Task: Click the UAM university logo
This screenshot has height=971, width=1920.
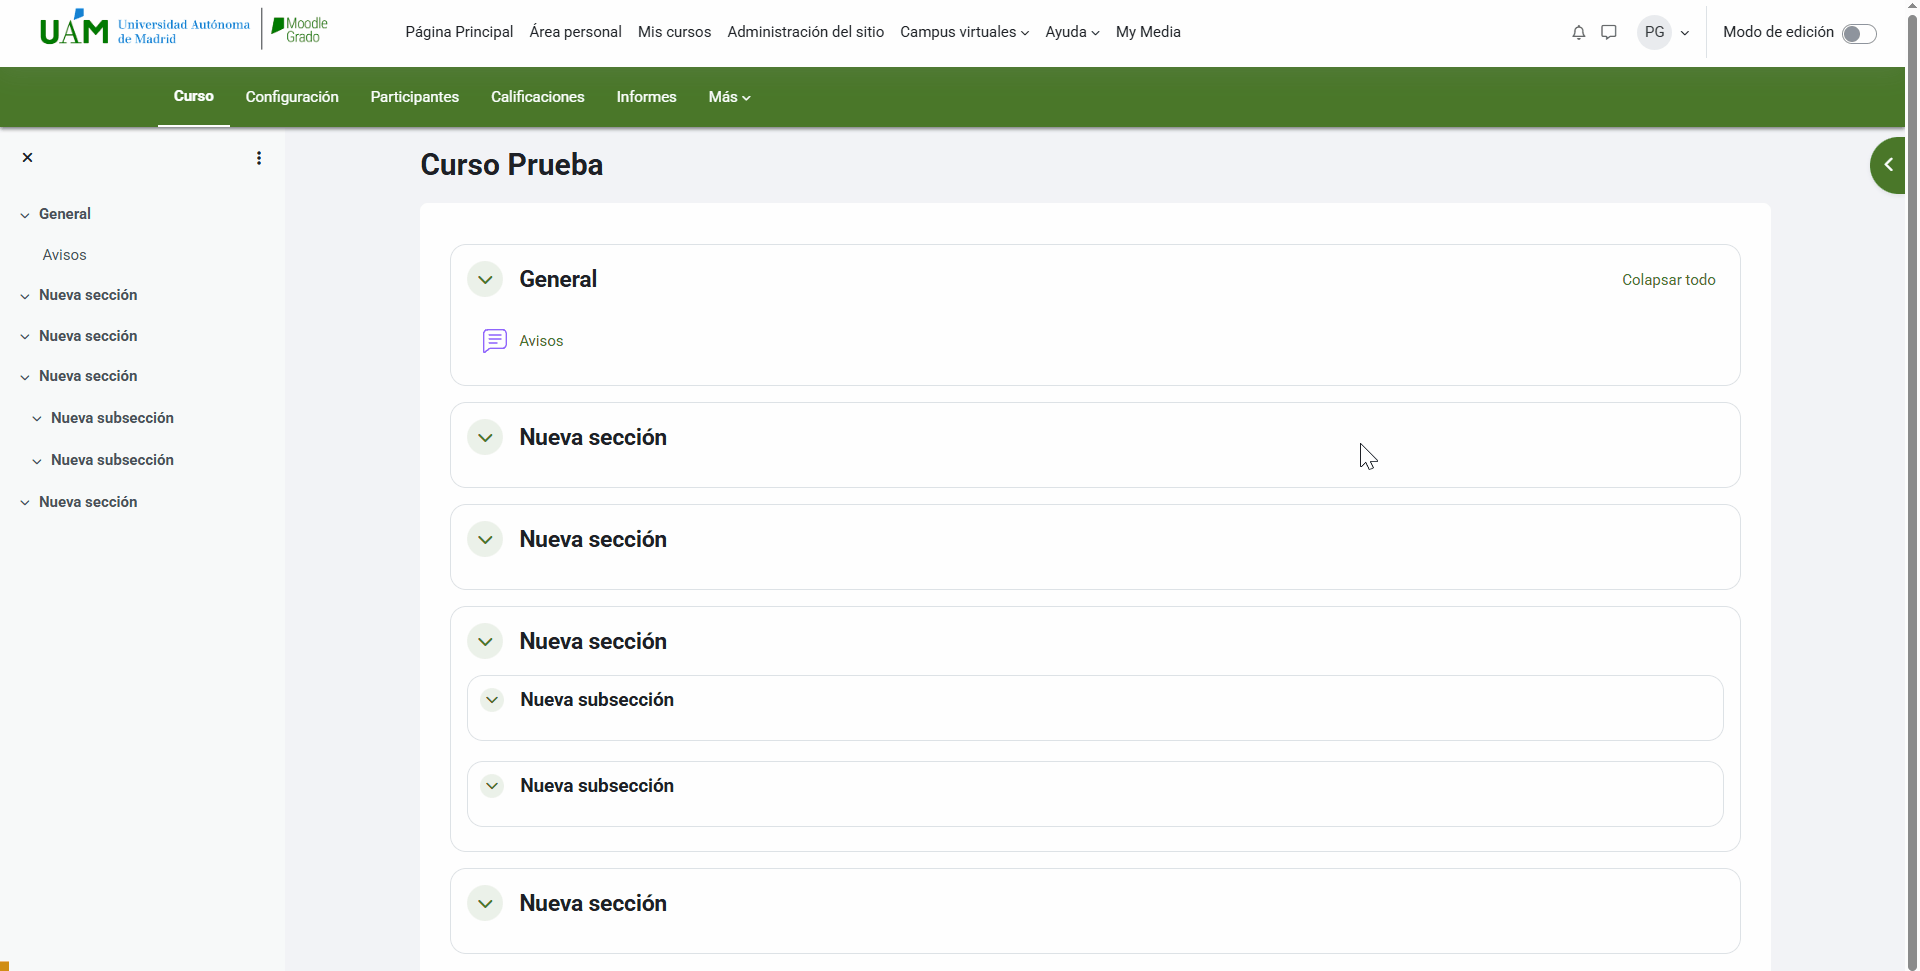Action: [144, 30]
